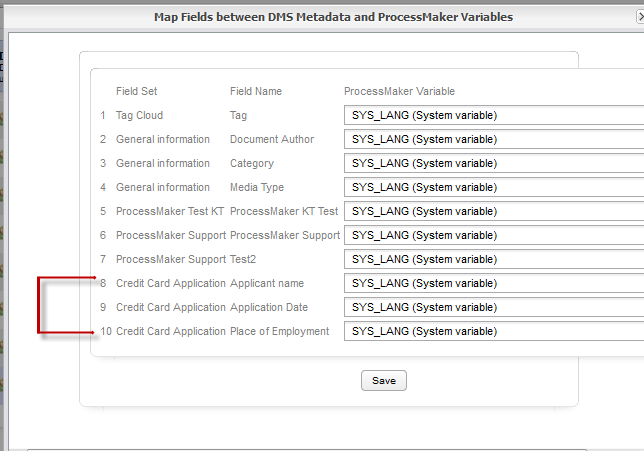The width and height of the screenshot is (644, 451).
Task: Click Credit Card Application in row 10
Action: 171,331
